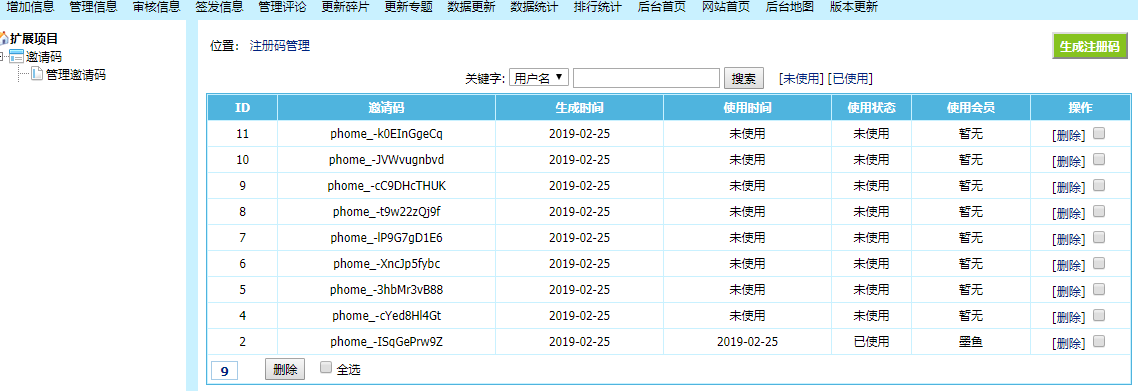Open the 更新专题 menu
Image resolution: width=1138 pixels, height=391 pixels.
(408, 7)
